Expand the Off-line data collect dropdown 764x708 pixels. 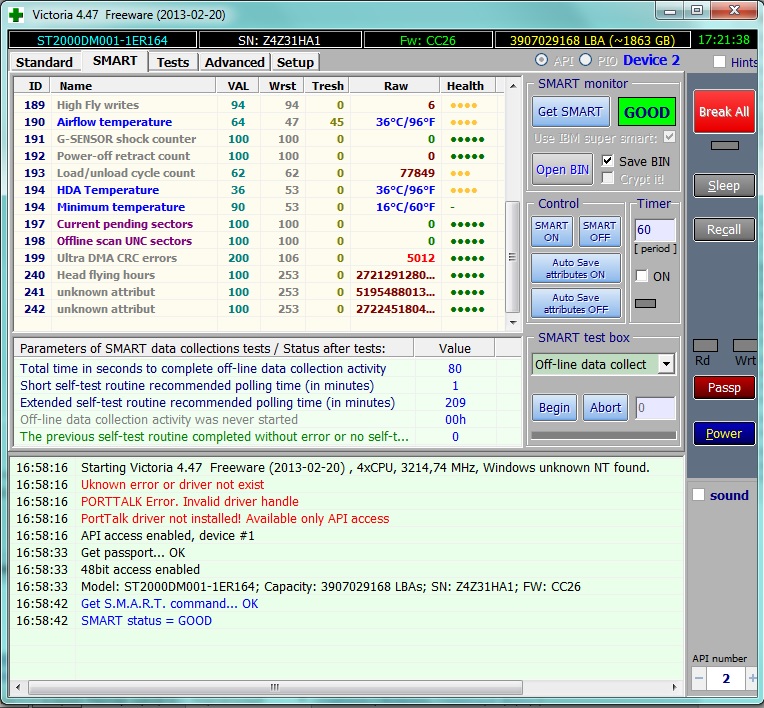tap(666, 364)
